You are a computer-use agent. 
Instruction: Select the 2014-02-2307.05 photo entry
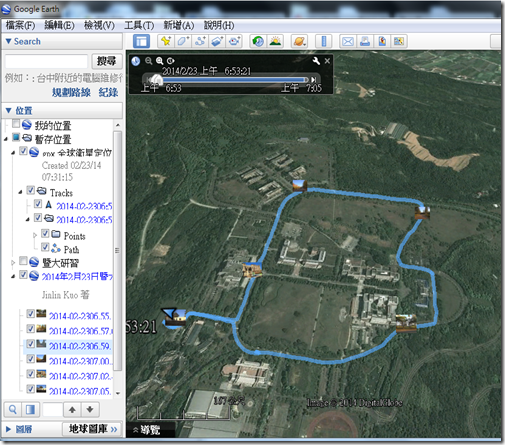pyautogui.click(x=80, y=391)
